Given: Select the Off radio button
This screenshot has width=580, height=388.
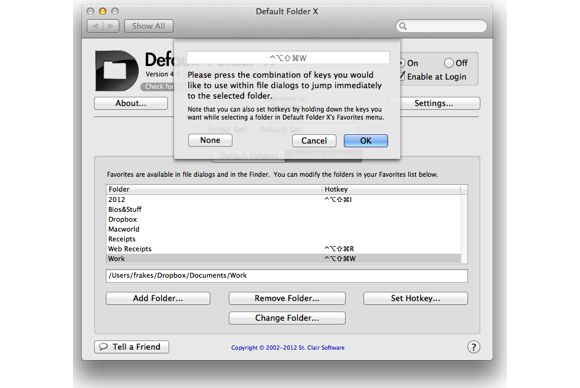Looking at the screenshot, I should click(x=449, y=63).
